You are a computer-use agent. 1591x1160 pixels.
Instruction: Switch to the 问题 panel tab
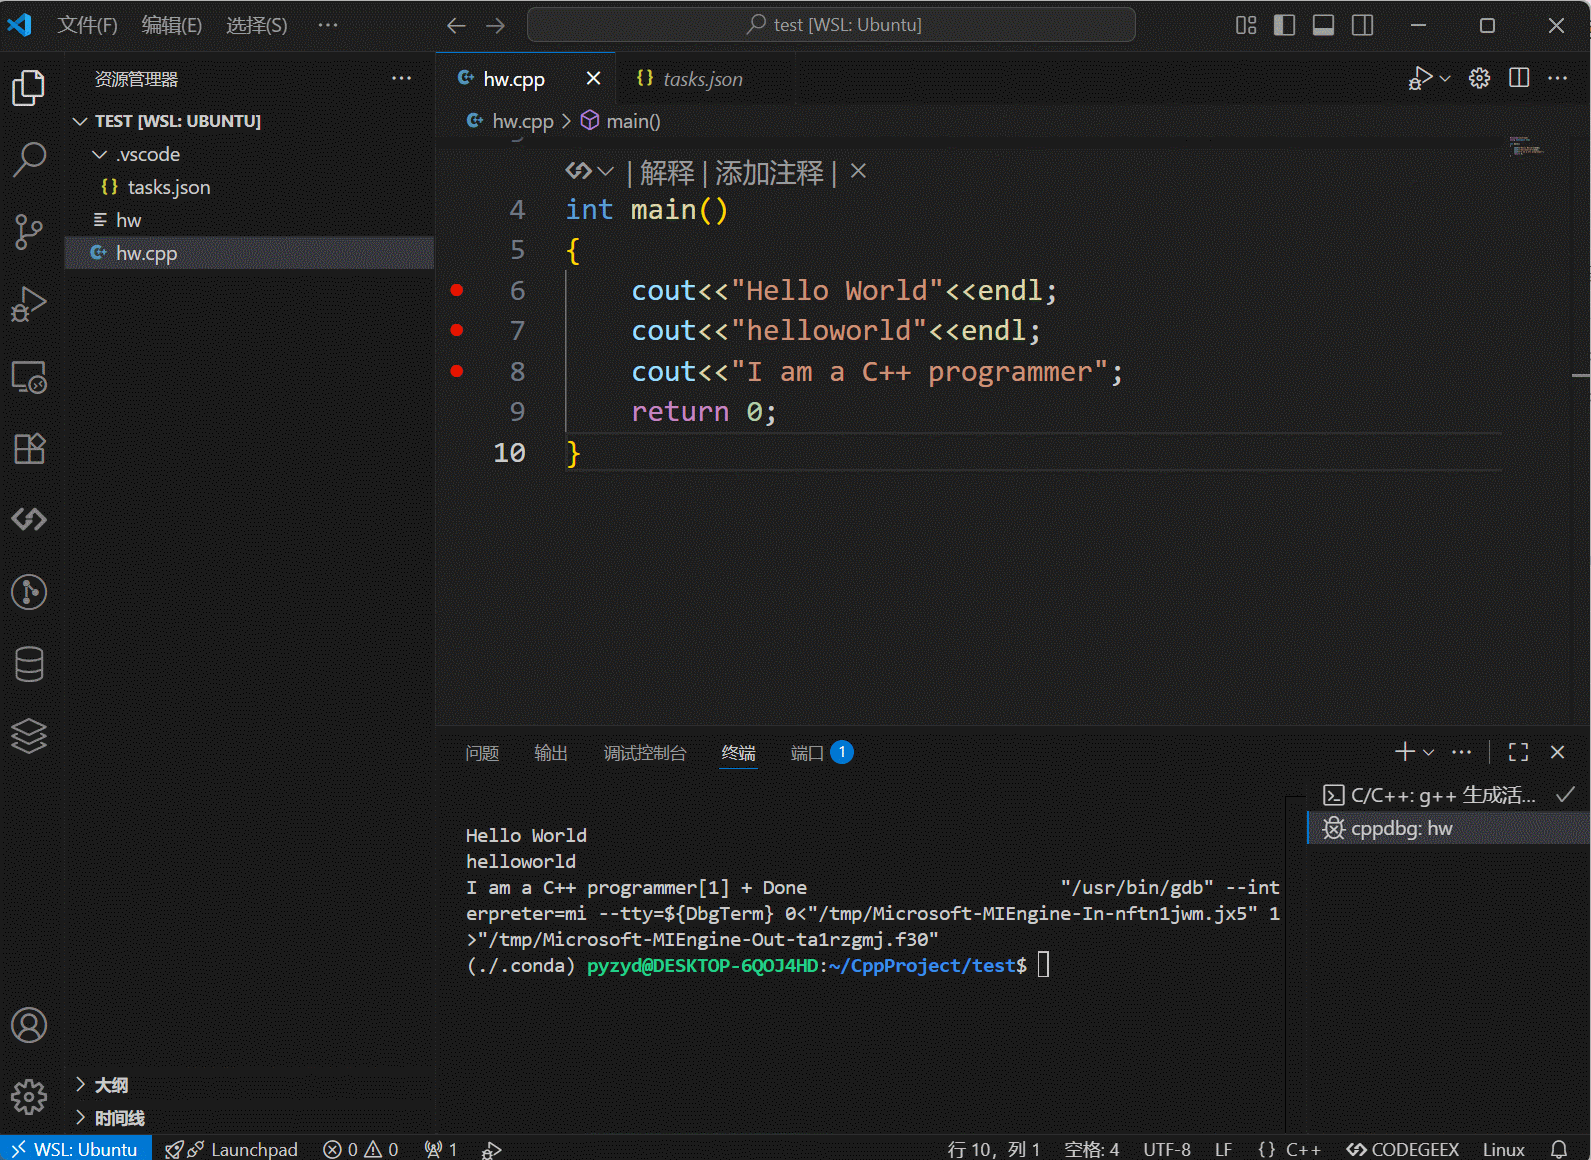point(482,753)
